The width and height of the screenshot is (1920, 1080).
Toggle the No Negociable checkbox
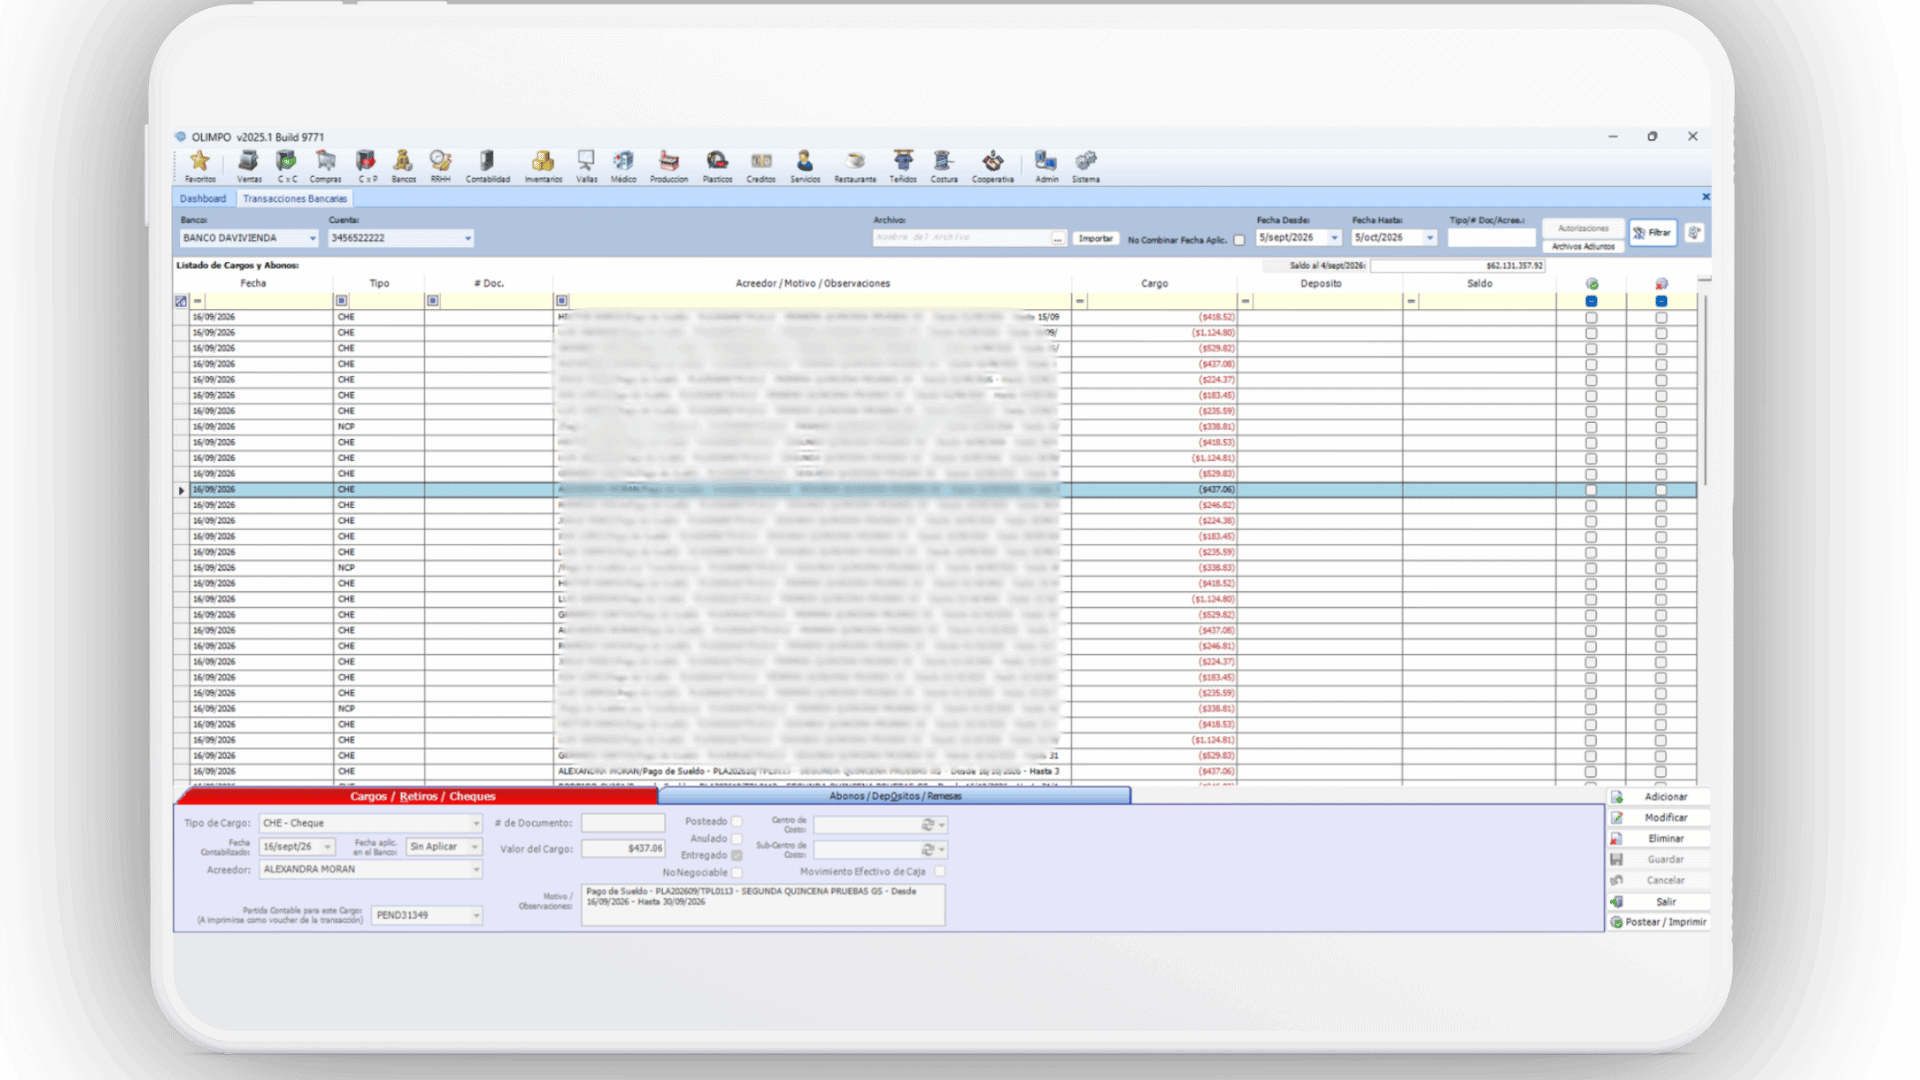point(737,873)
